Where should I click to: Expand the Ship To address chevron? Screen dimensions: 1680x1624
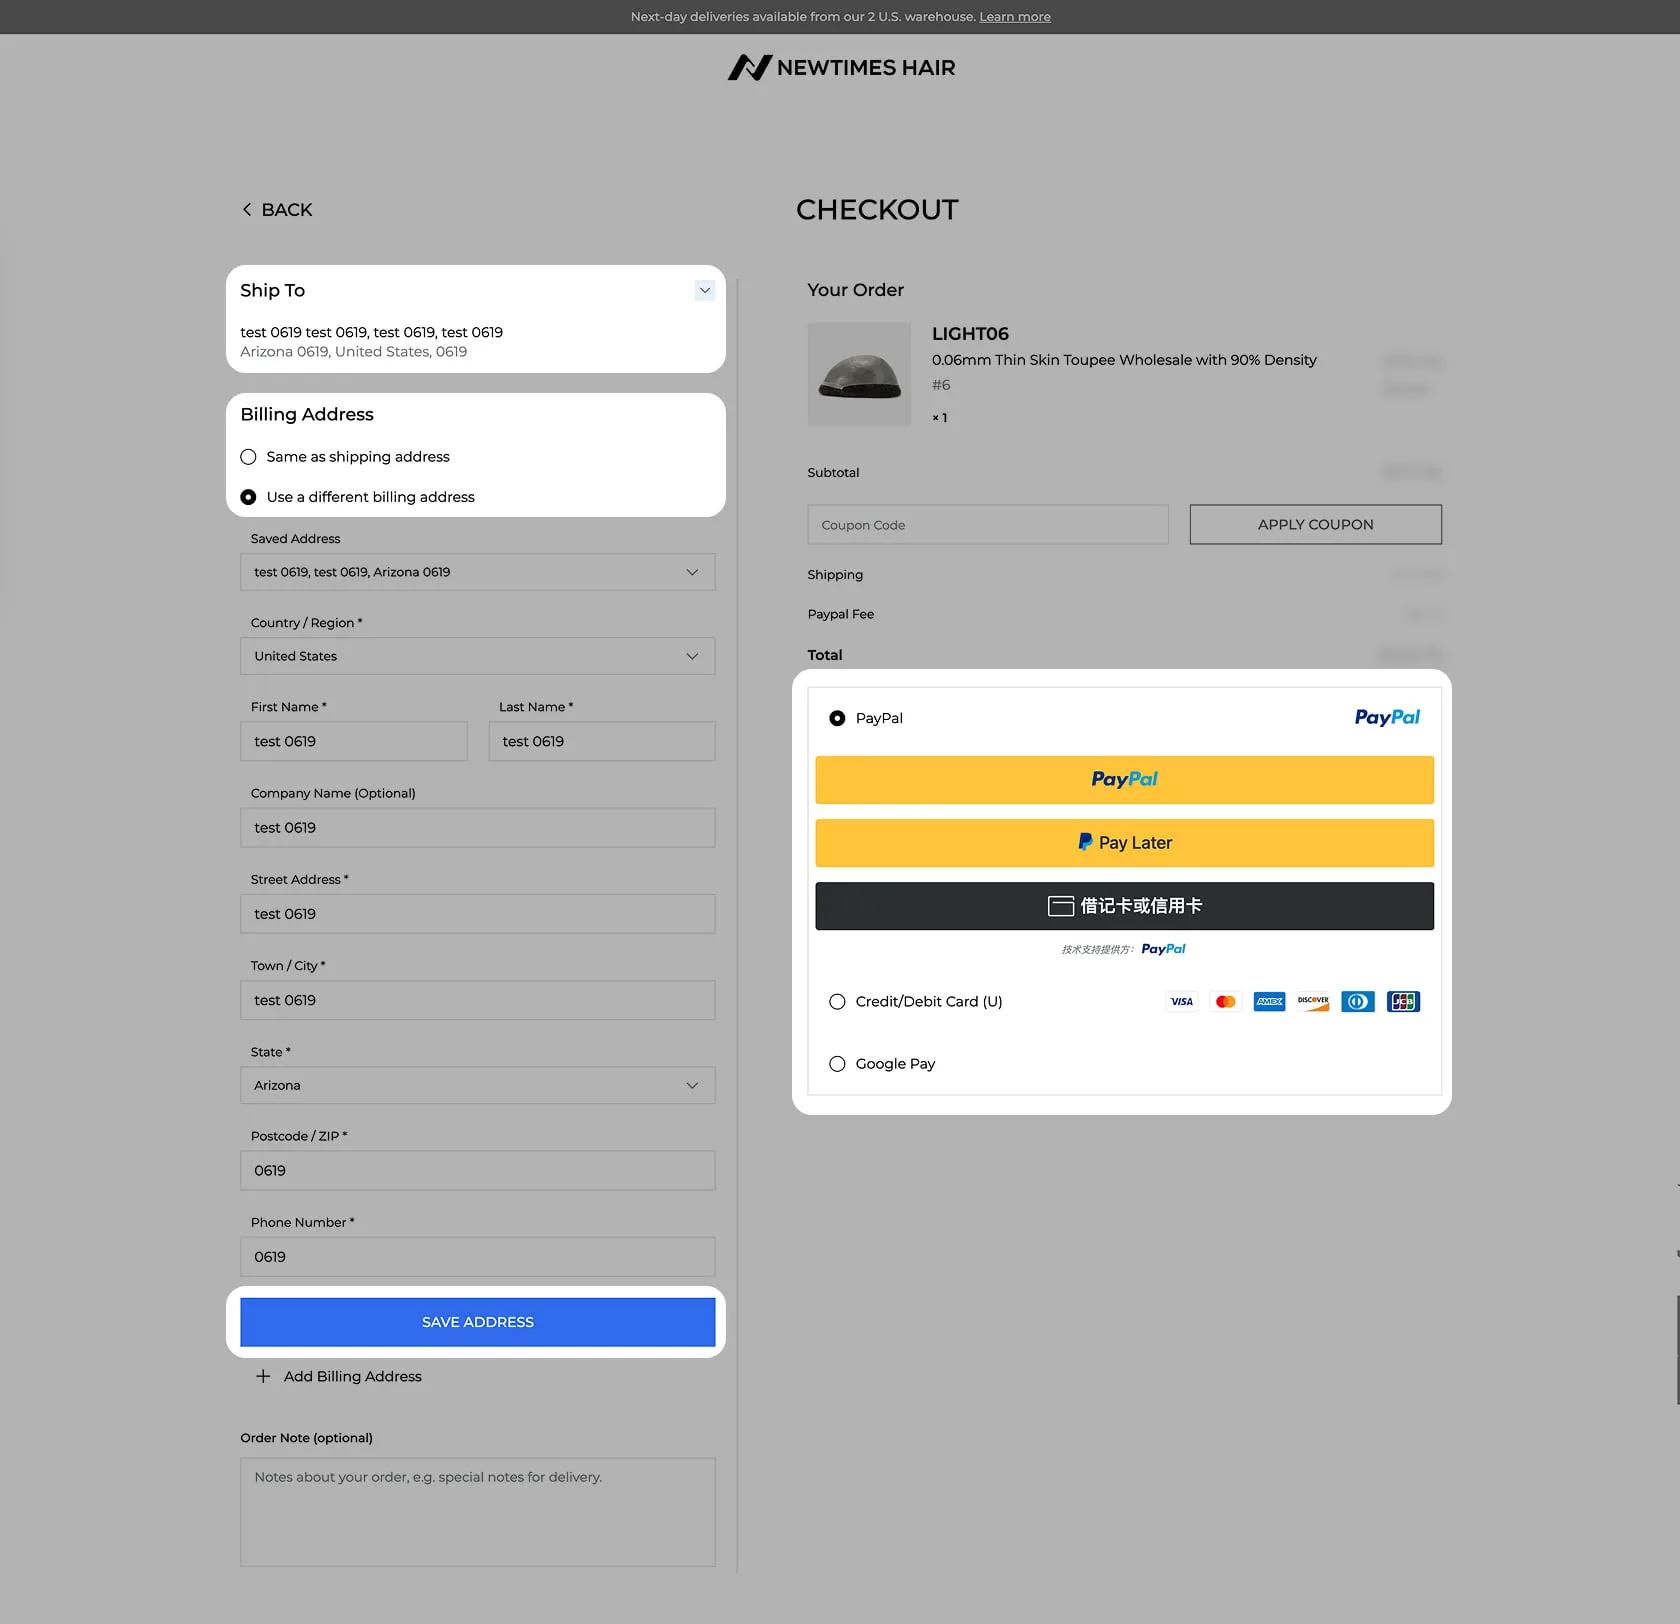click(x=705, y=290)
